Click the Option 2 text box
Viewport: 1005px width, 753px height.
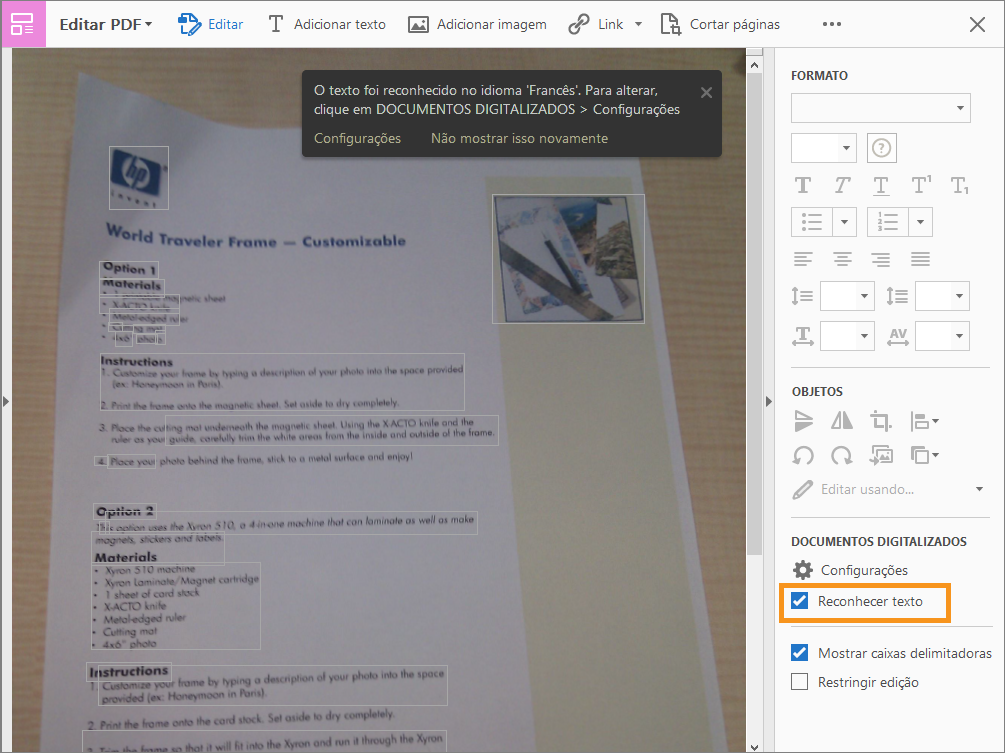(125, 511)
